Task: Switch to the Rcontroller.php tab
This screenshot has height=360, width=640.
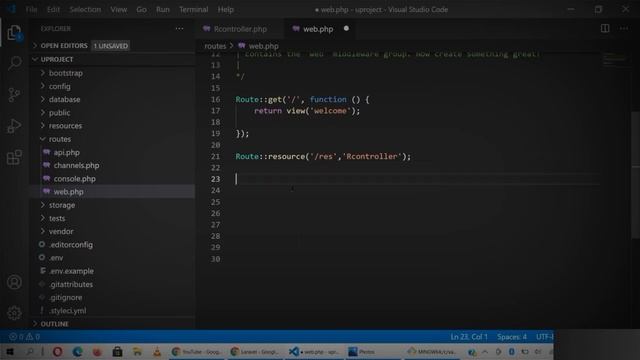Action: [x=240, y=29]
